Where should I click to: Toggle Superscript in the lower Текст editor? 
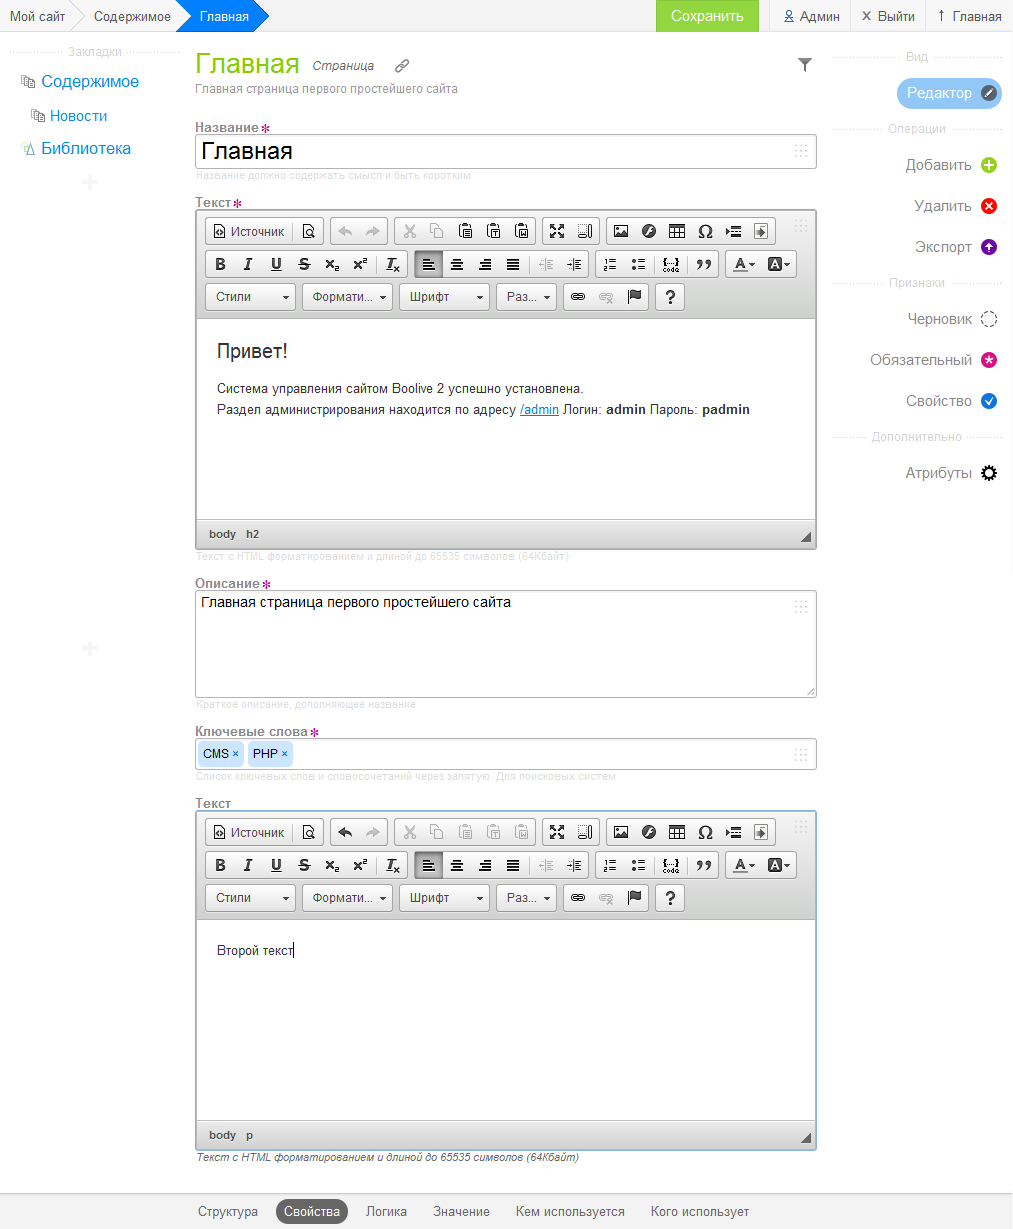(360, 865)
